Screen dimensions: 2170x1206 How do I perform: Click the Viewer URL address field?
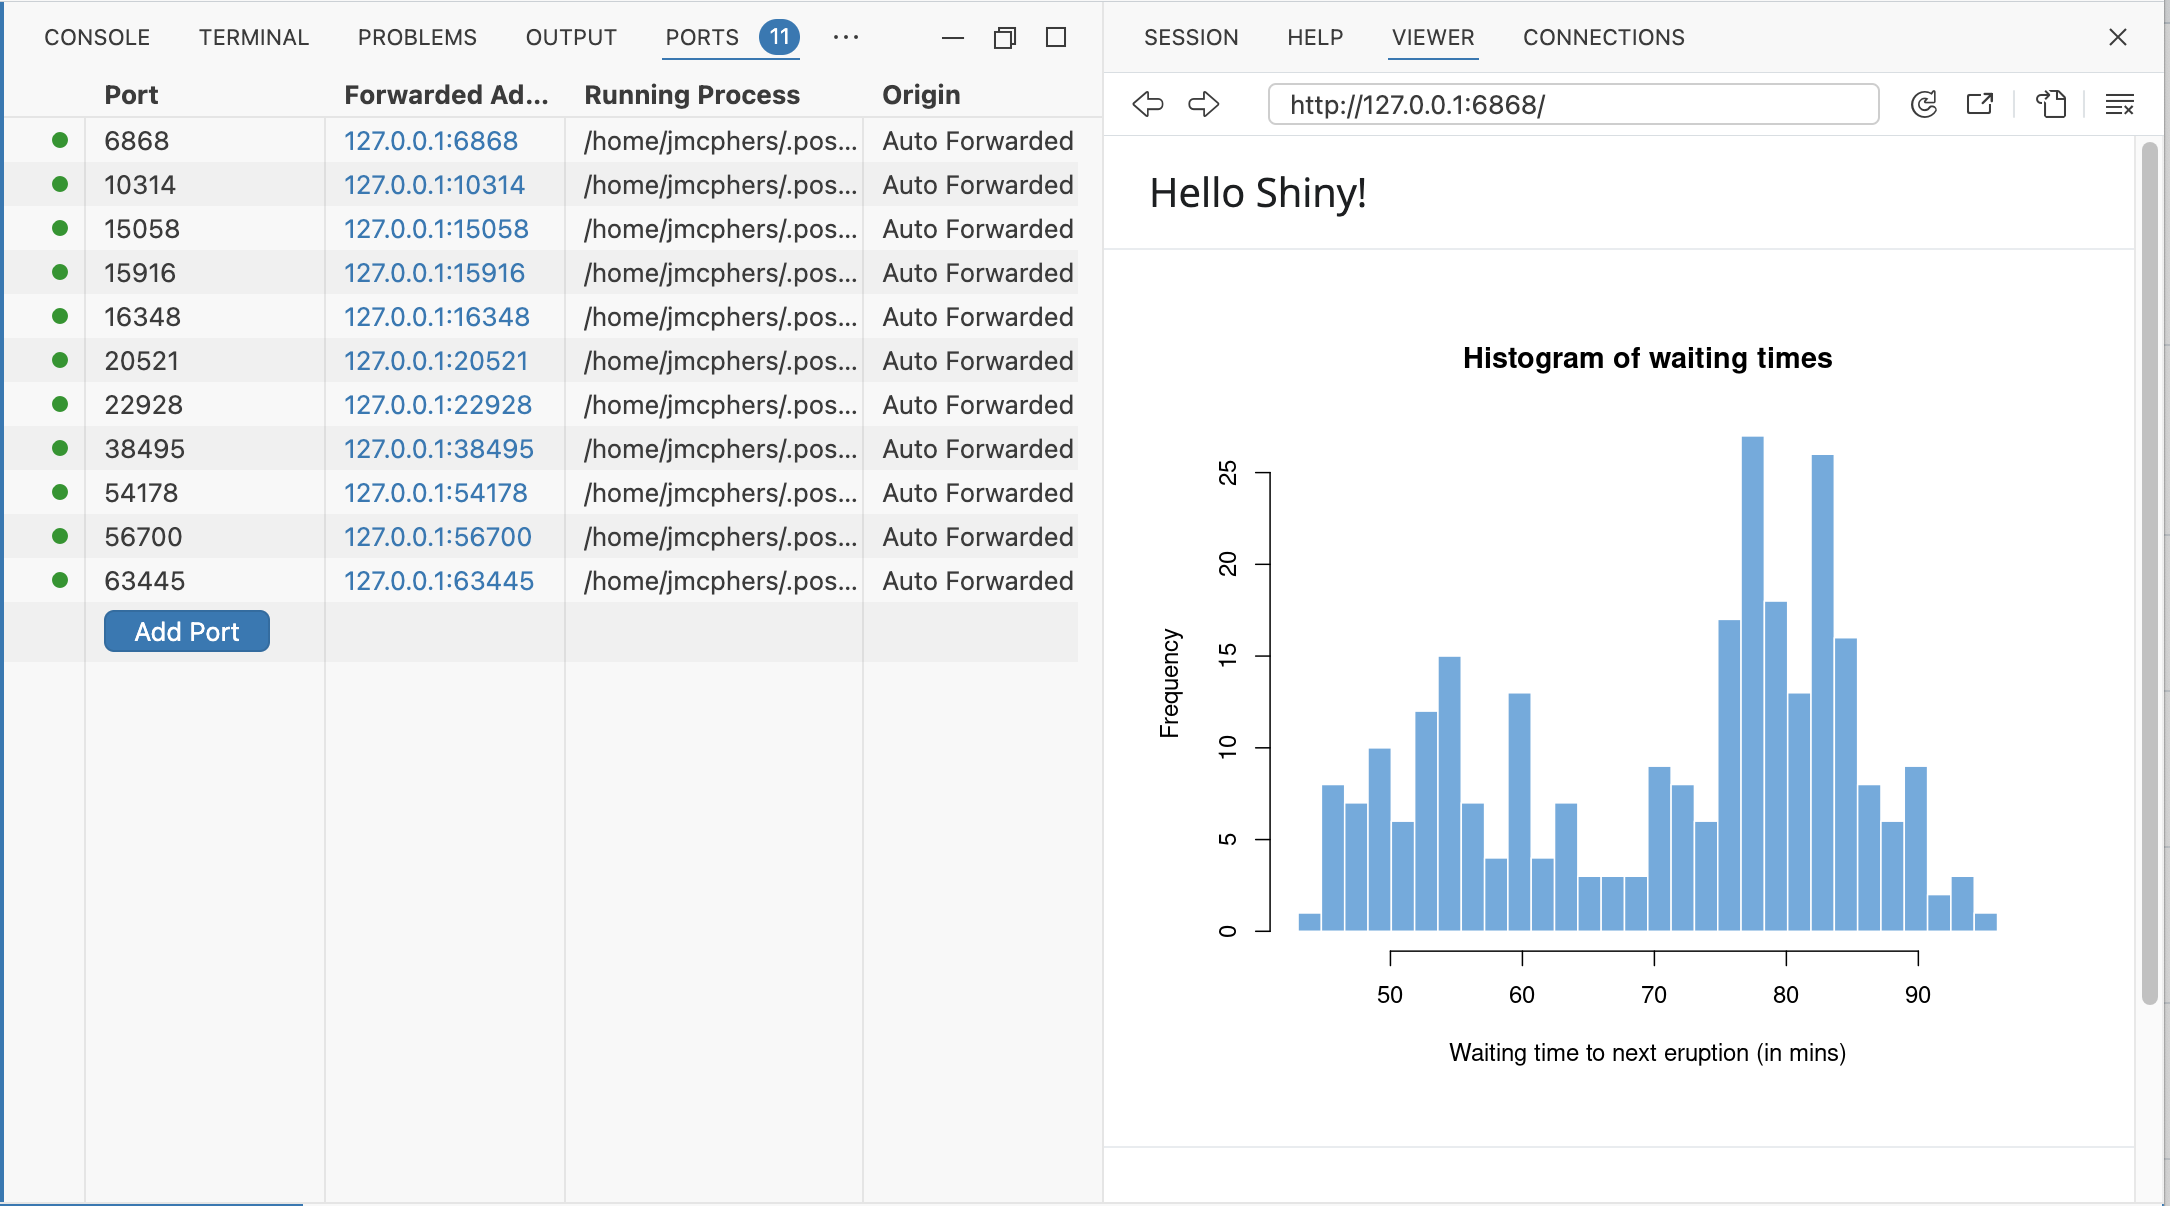tap(1572, 104)
